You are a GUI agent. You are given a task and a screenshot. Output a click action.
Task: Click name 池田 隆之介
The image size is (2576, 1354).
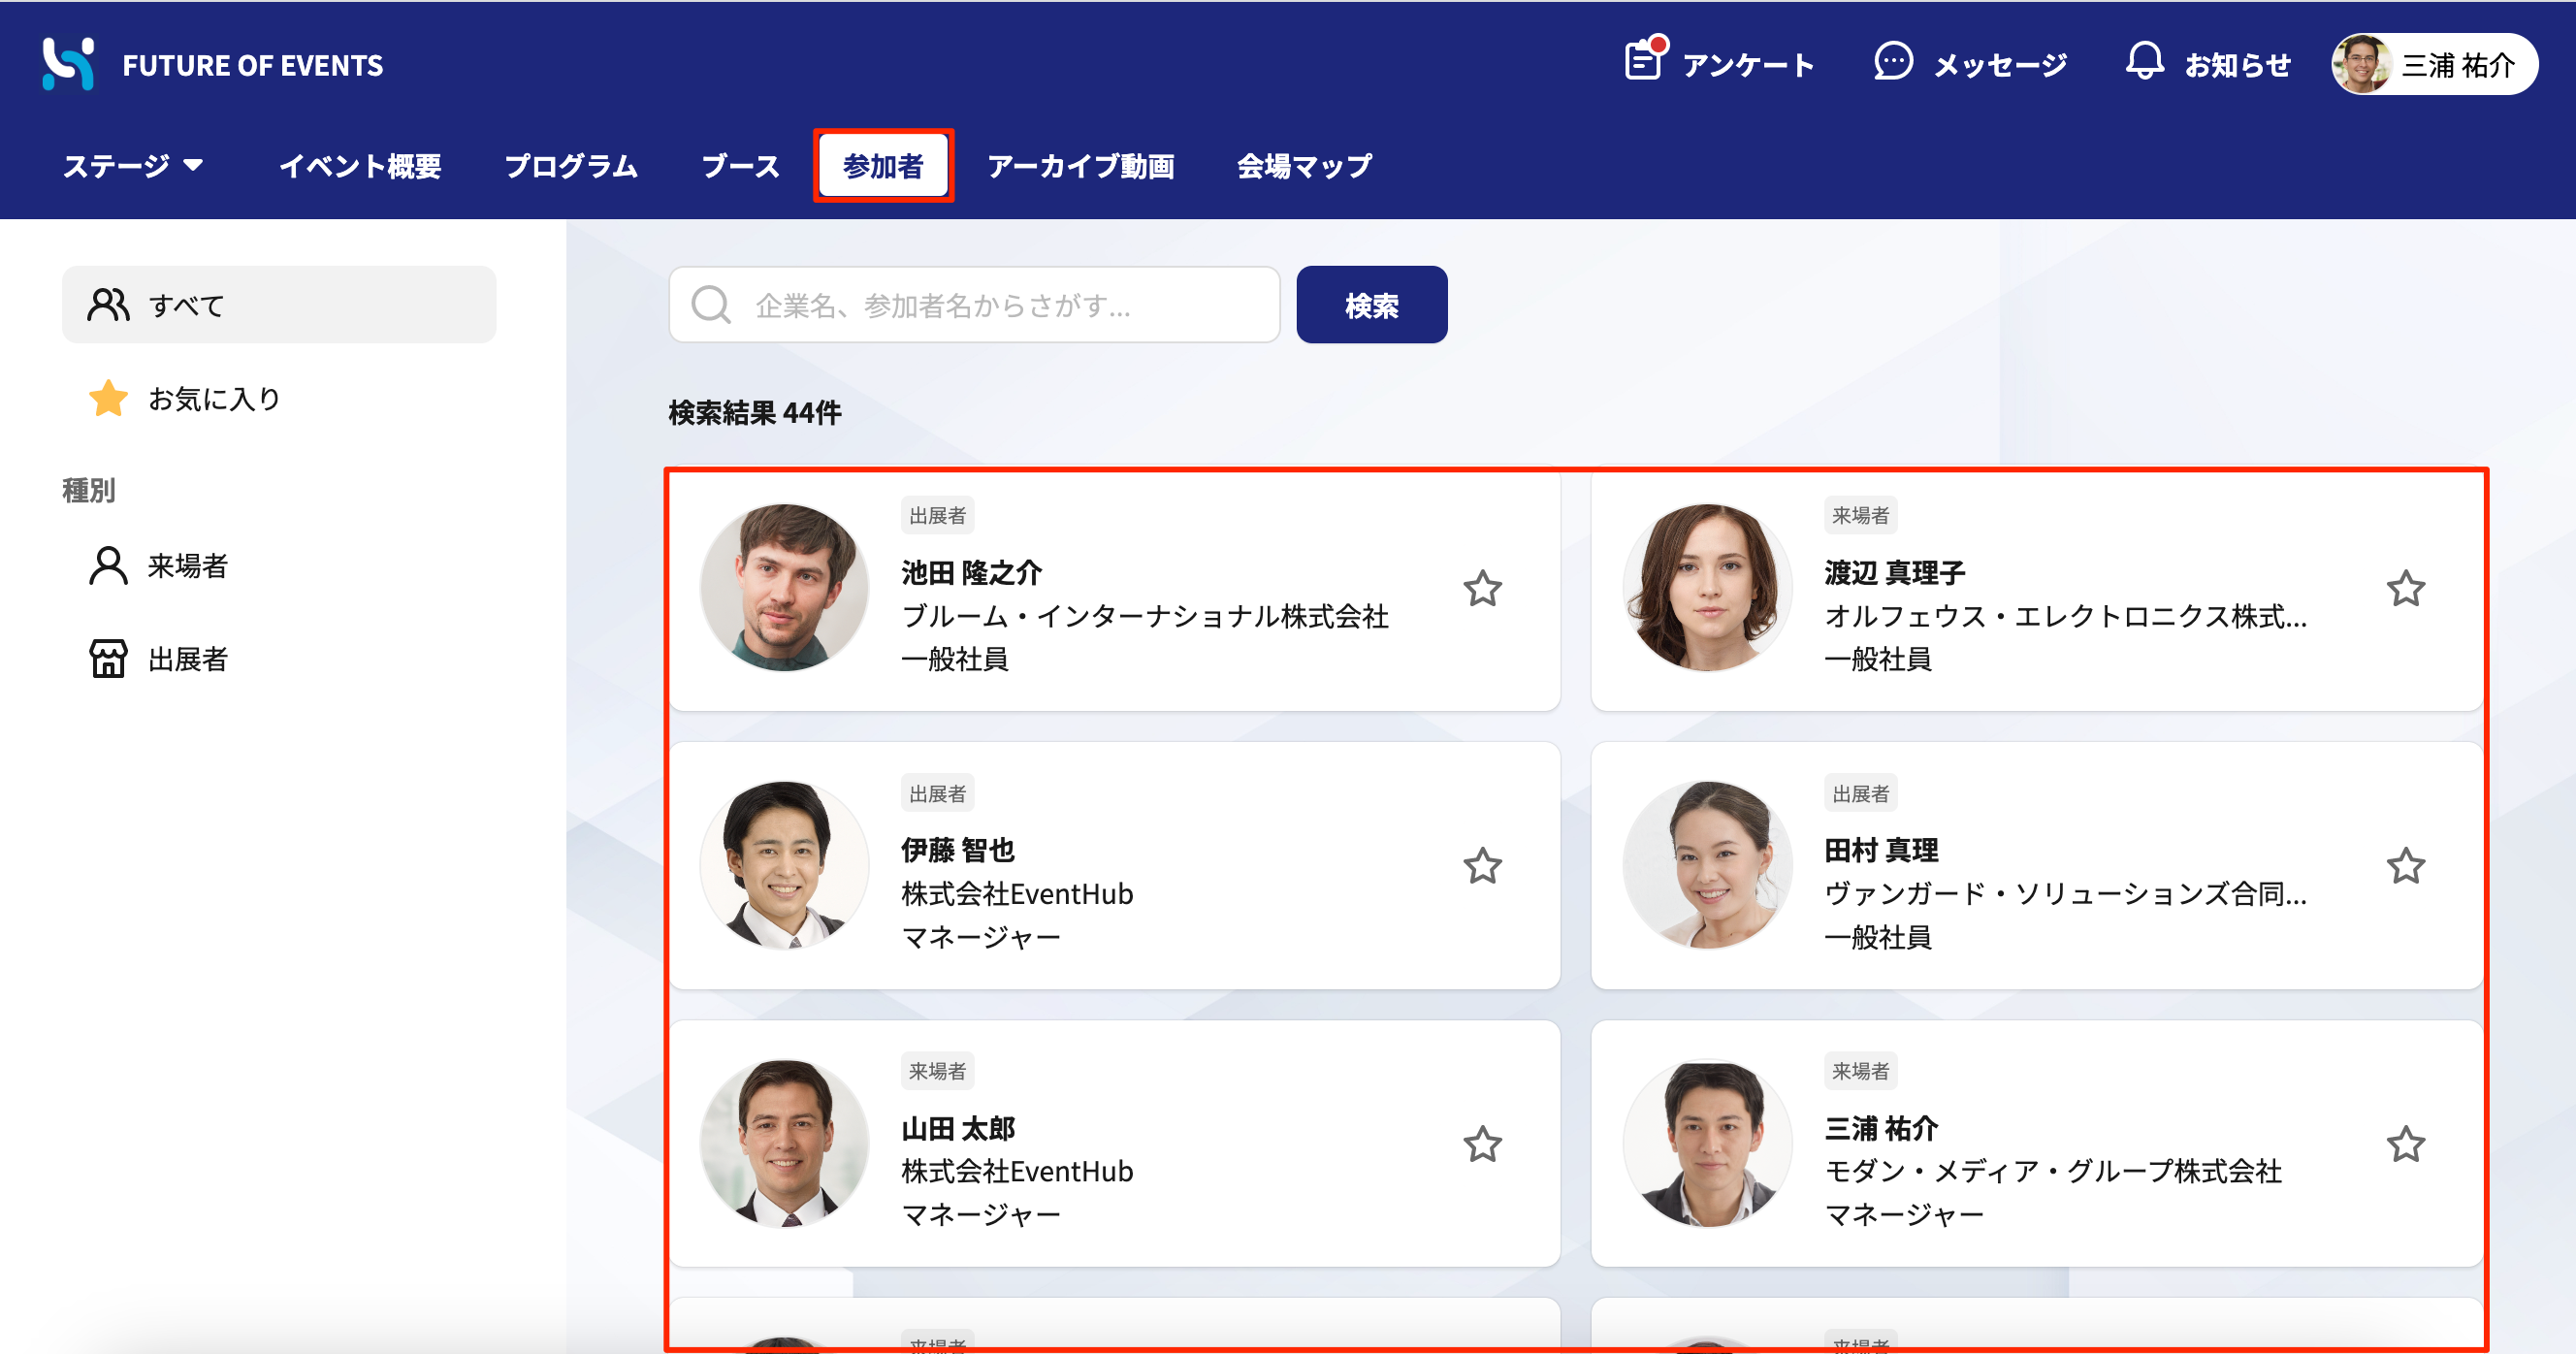pos(972,573)
